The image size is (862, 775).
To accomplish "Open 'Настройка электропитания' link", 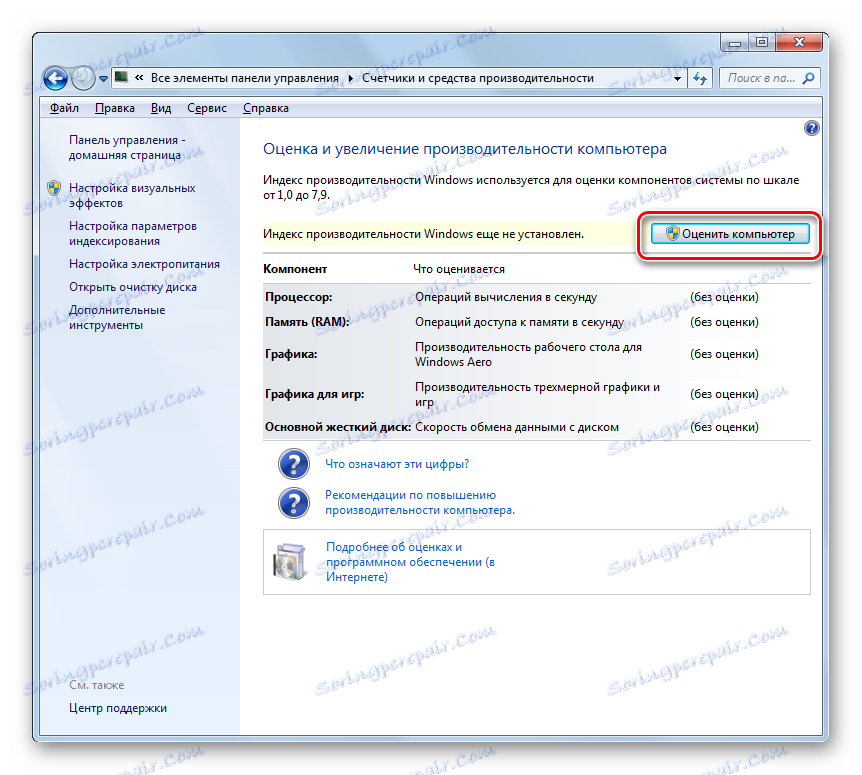I will tap(144, 264).
